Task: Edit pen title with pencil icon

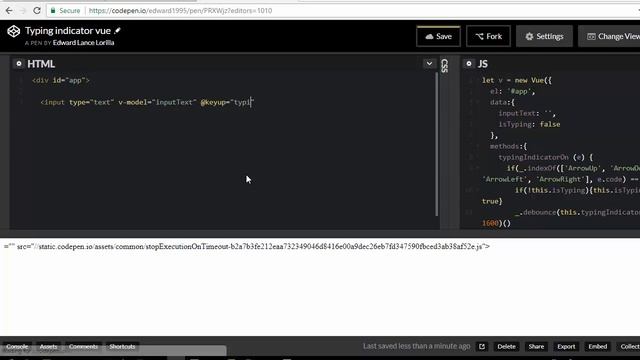Action: coord(118,31)
